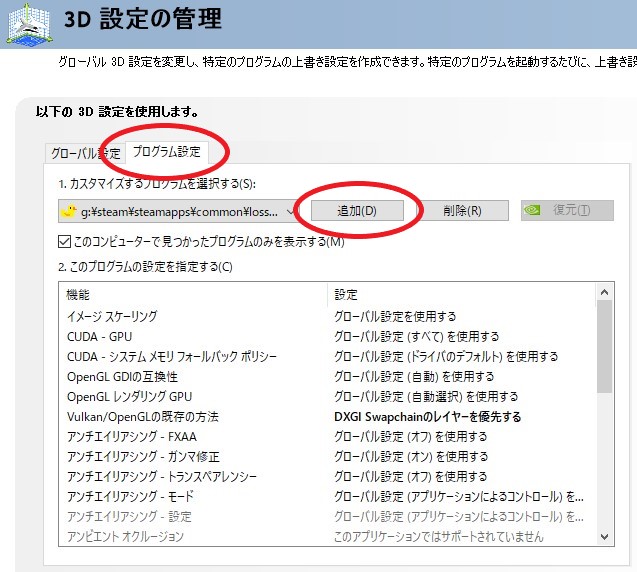This screenshot has height=572, width=637.
Task: Click グローバル設定を使用する value for image scaling
Action: pos(395,316)
